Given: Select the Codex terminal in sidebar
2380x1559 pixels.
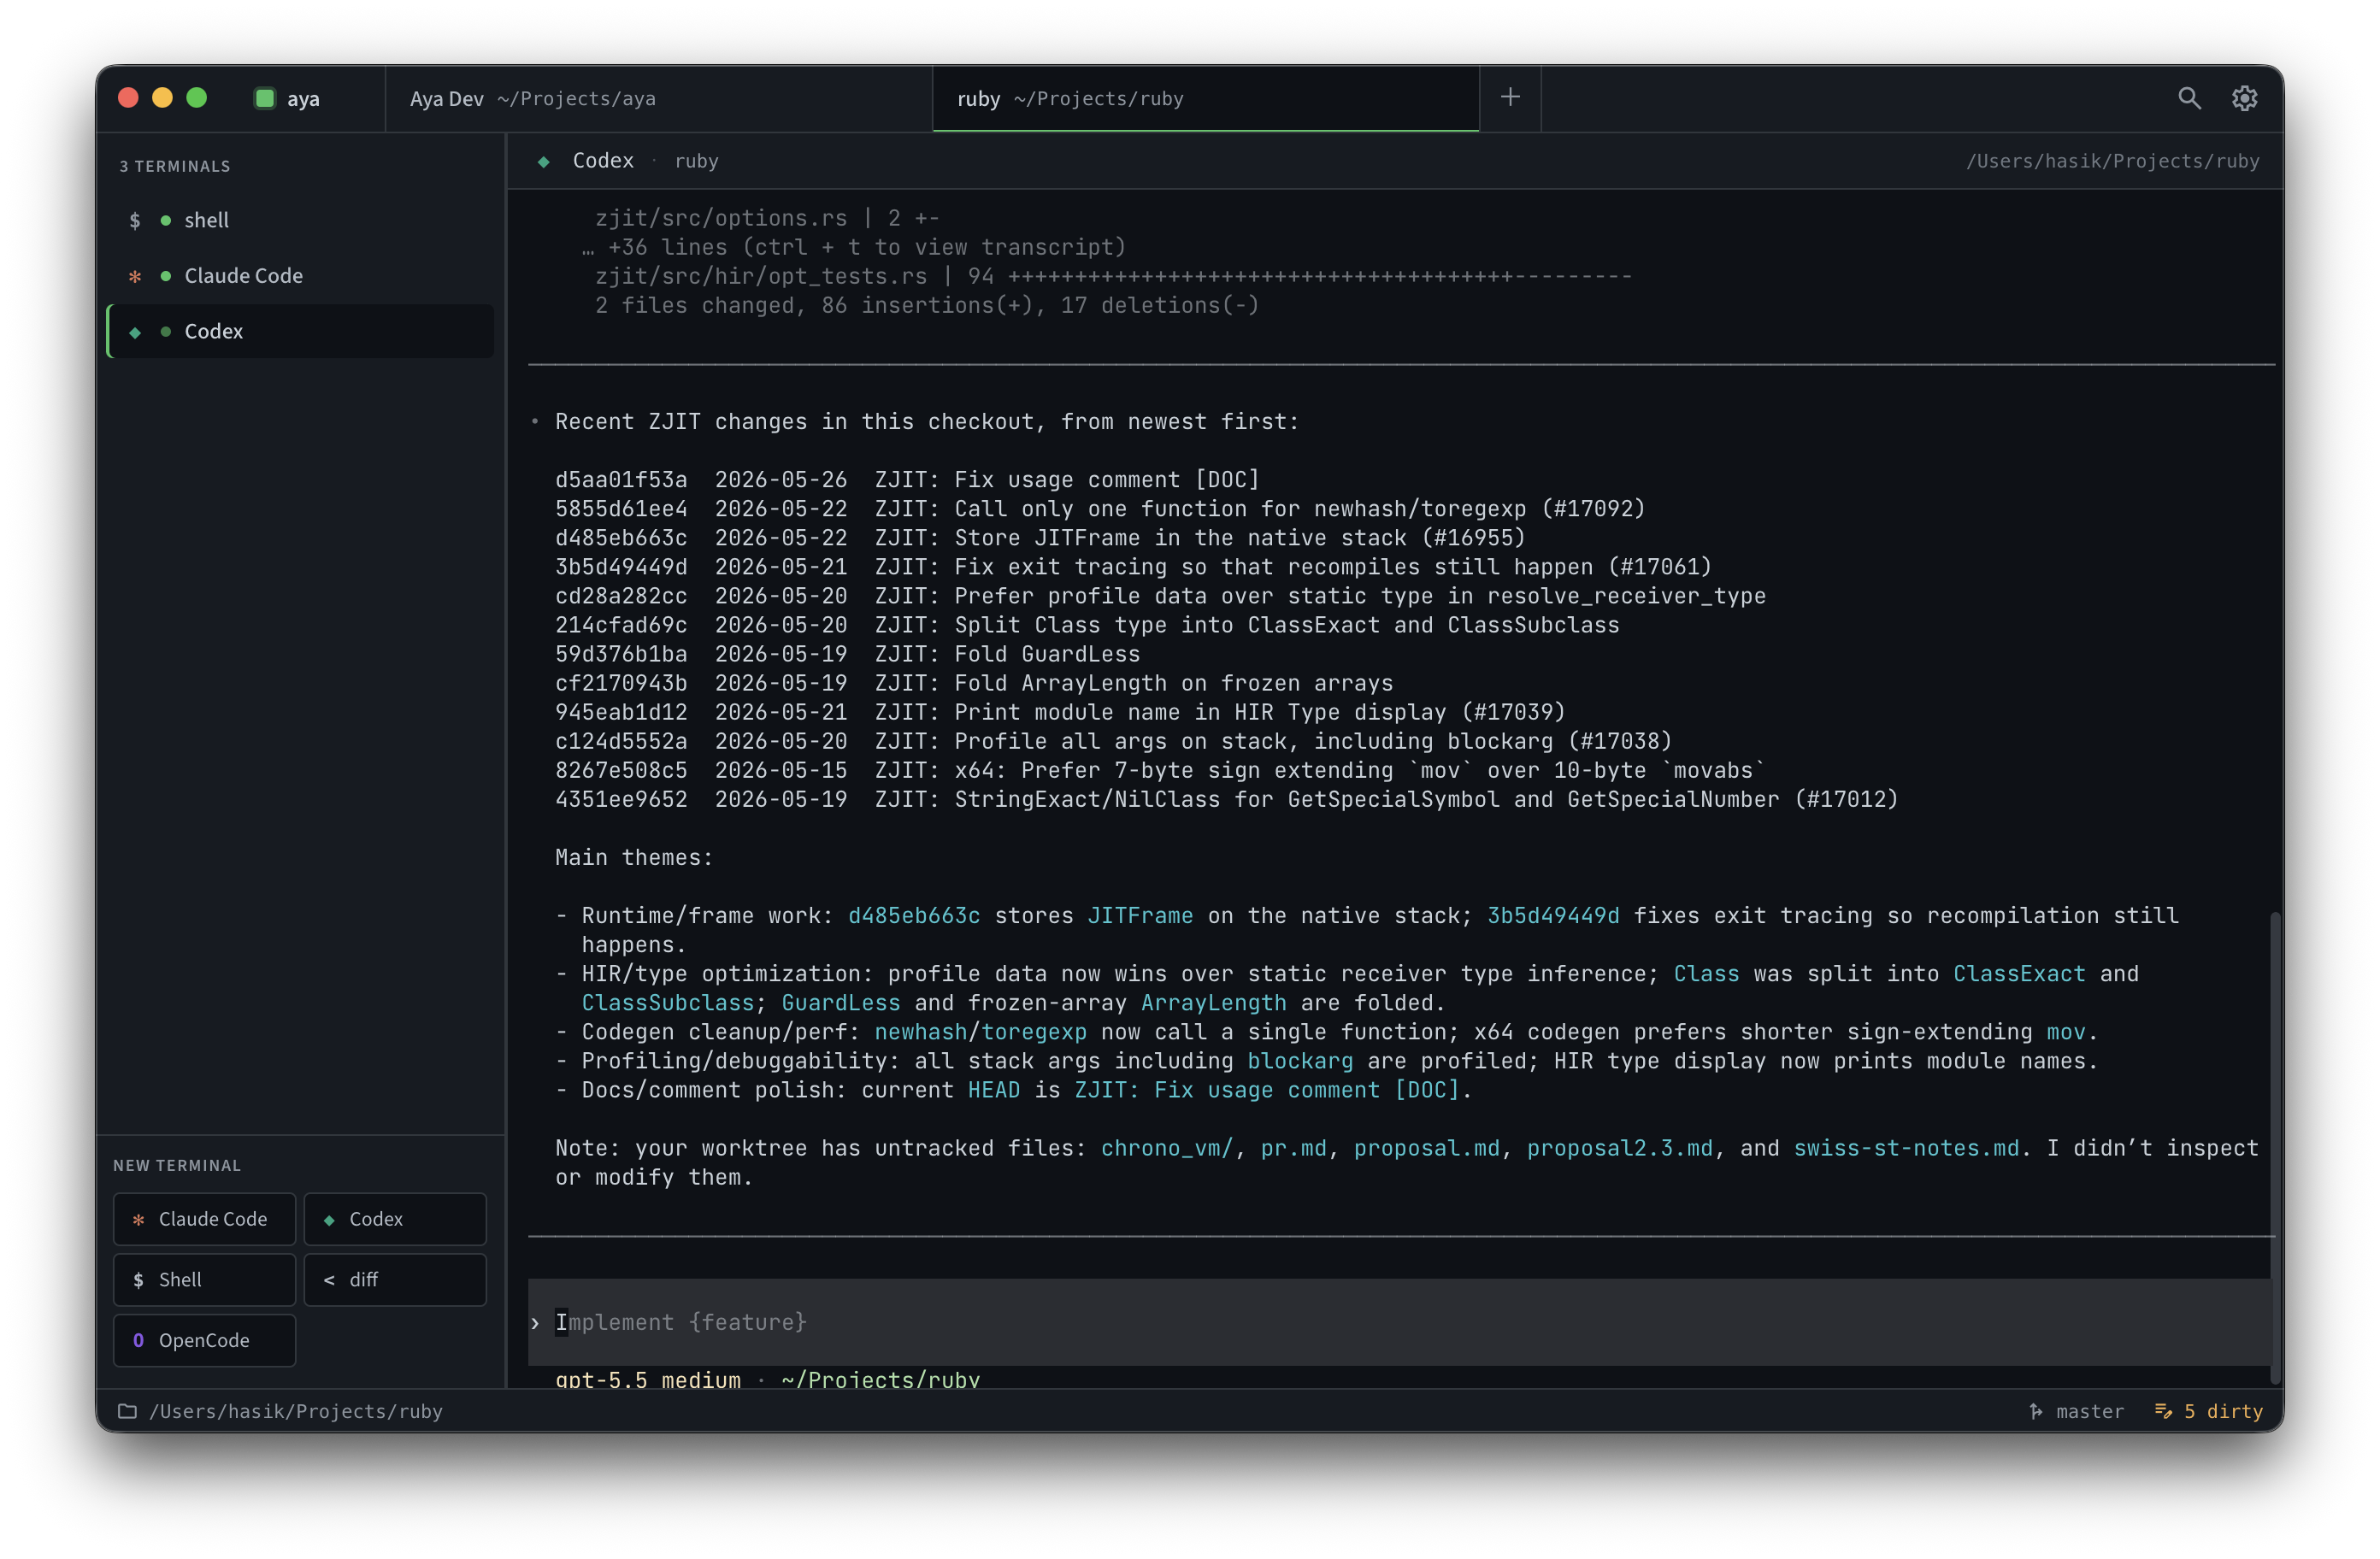Looking at the screenshot, I should pos(300,332).
